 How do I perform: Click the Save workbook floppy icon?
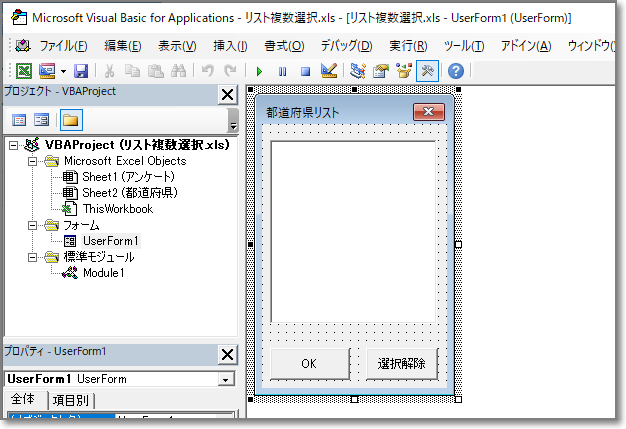point(81,71)
